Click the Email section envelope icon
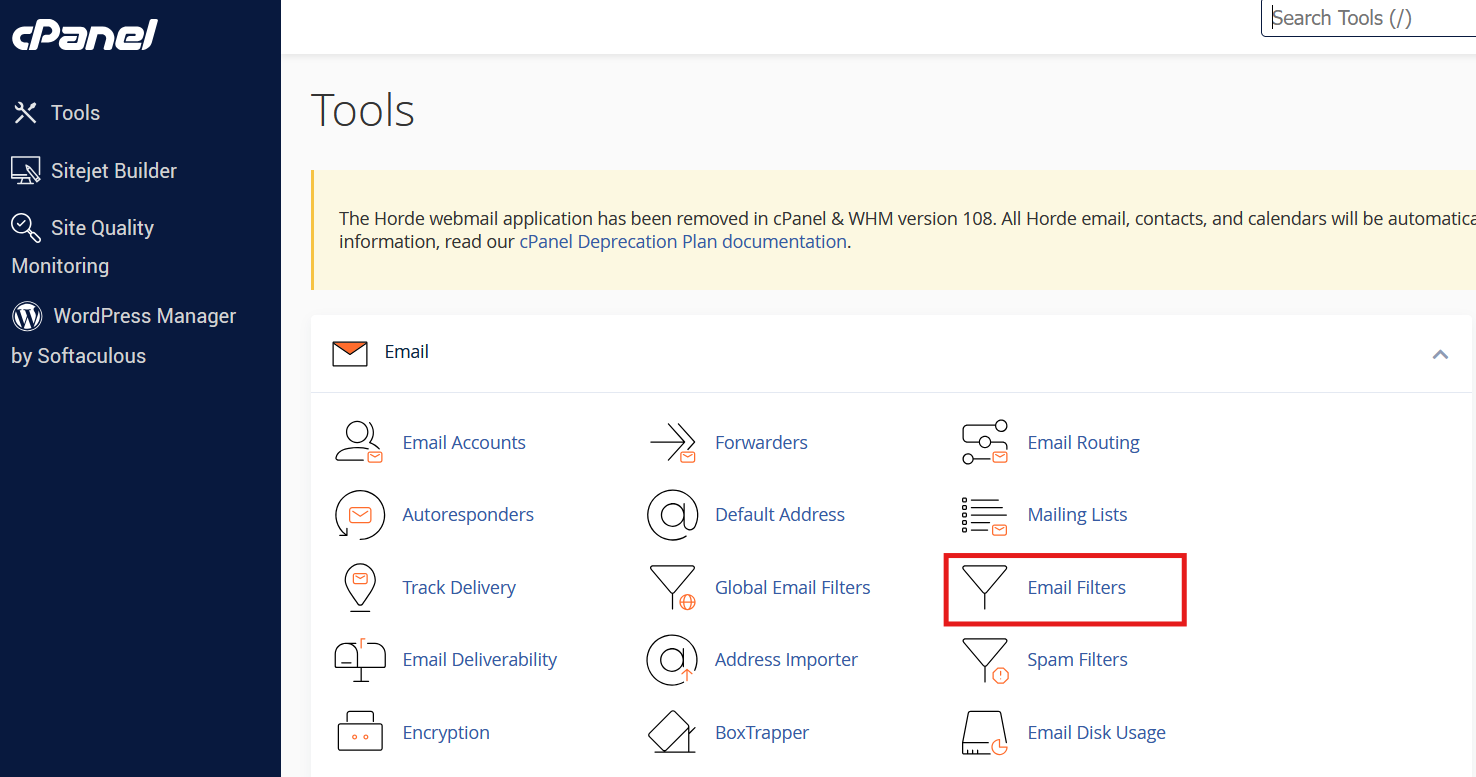 click(350, 353)
